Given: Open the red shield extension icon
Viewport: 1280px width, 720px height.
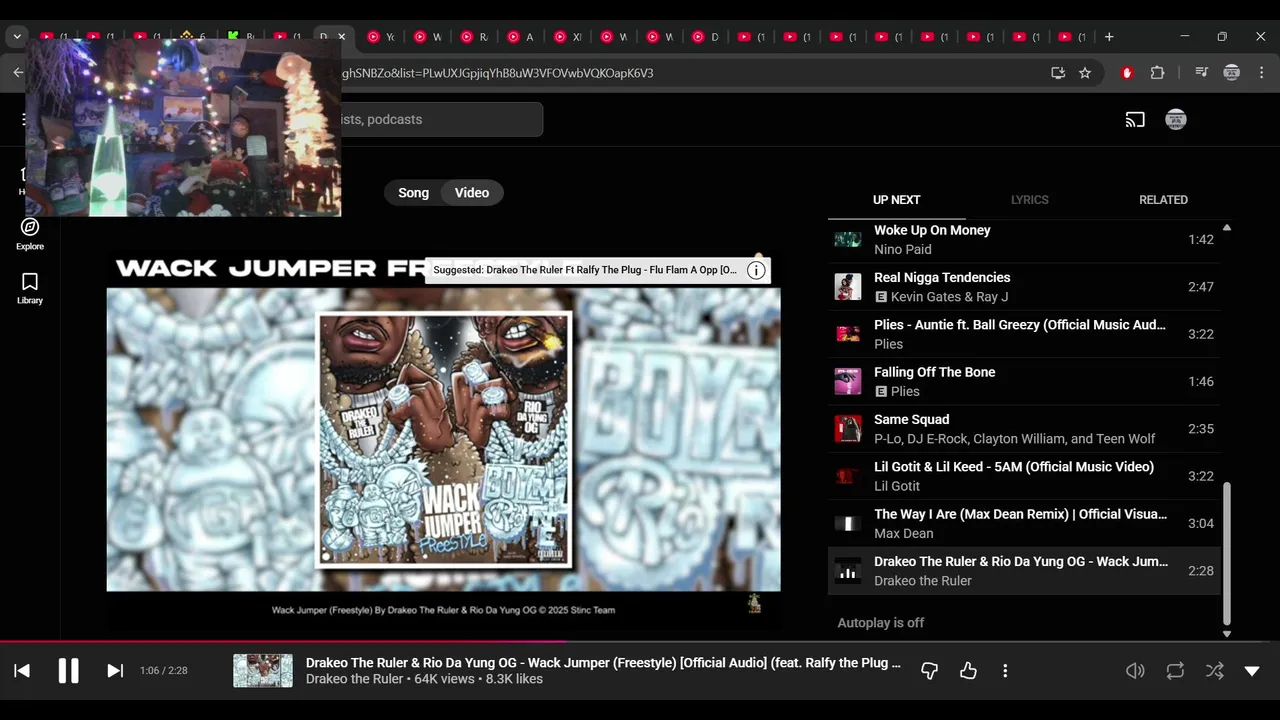Looking at the screenshot, I should click(x=1127, y=73).
